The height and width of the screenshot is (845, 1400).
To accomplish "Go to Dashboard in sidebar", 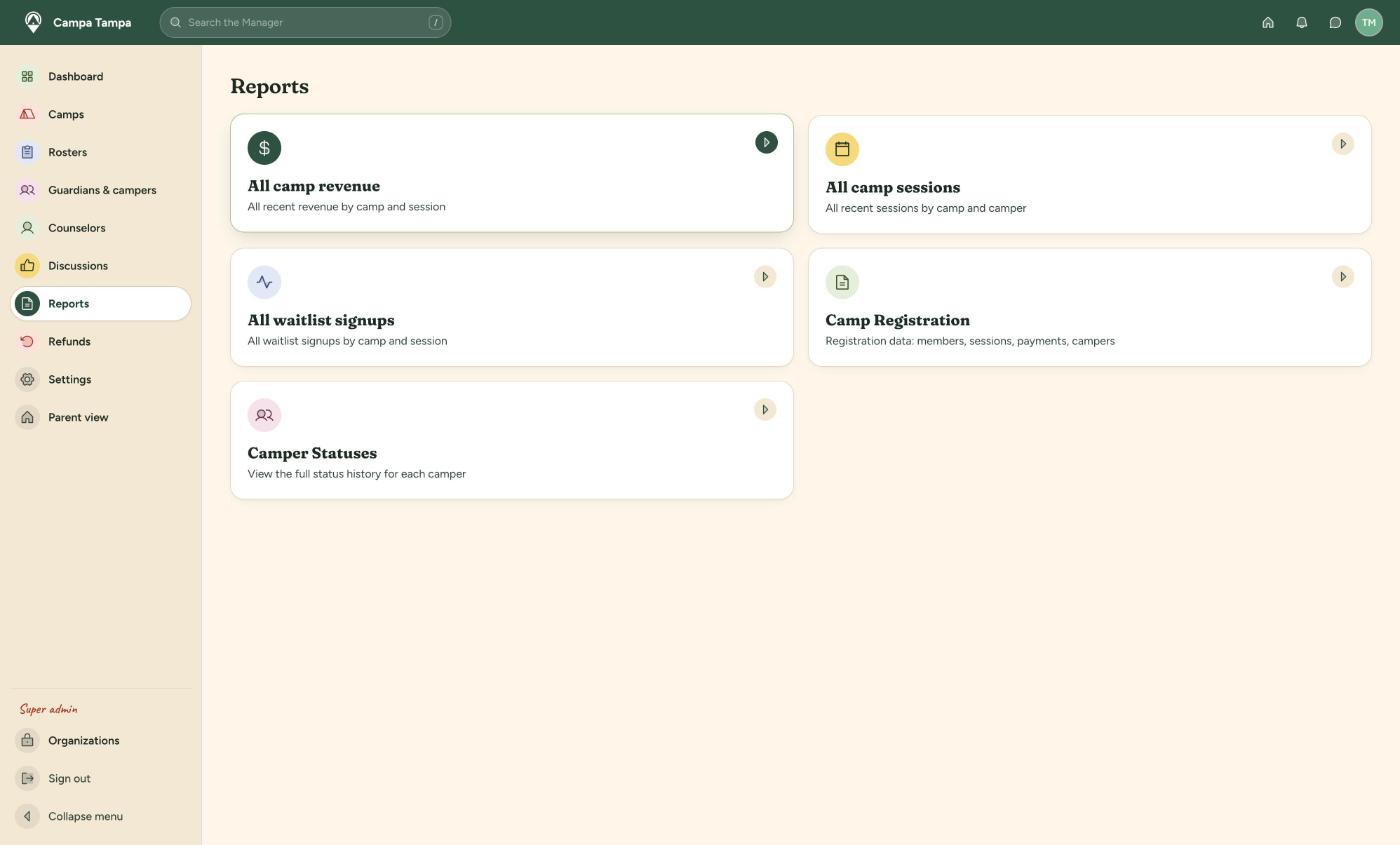I will [101, 77].
